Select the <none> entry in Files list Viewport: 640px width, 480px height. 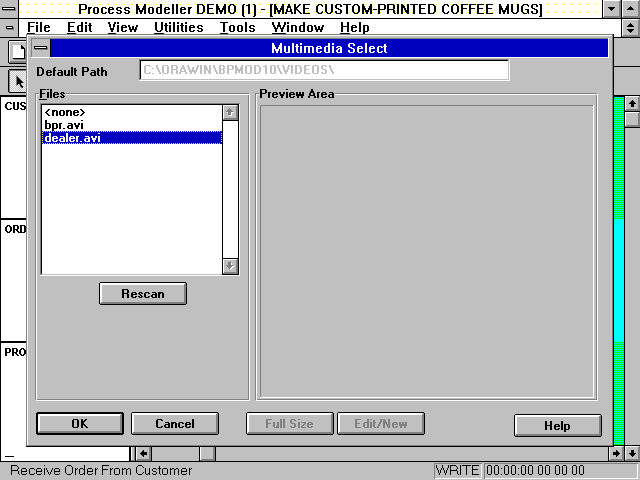pos(65,112)
